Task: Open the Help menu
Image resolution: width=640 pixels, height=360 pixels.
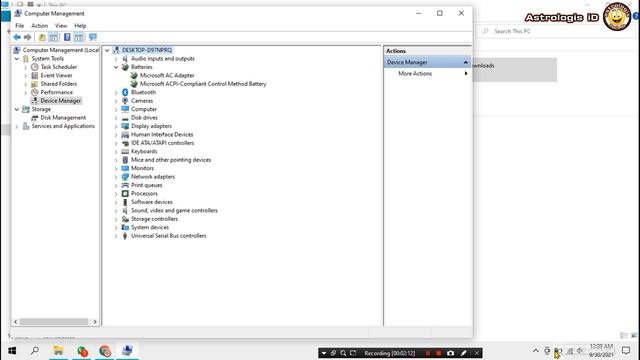Action: (x=80, y=26)
